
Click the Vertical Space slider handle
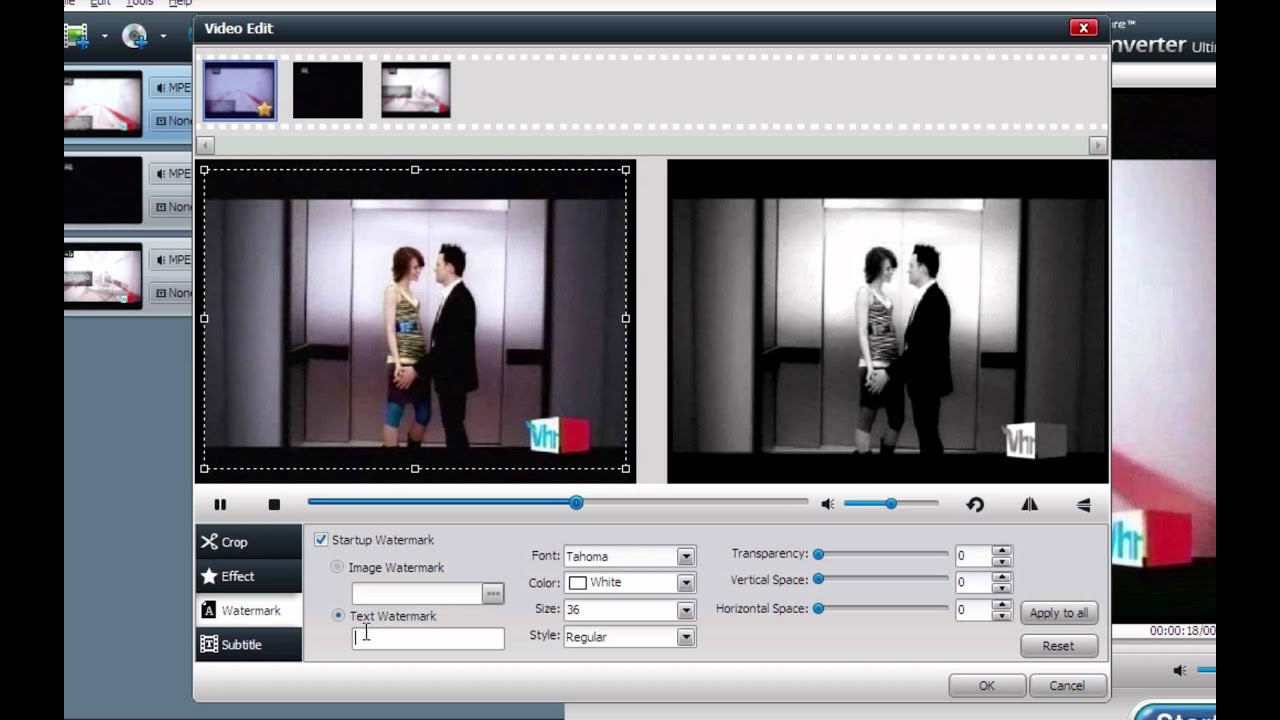click(x=818, y=579)
